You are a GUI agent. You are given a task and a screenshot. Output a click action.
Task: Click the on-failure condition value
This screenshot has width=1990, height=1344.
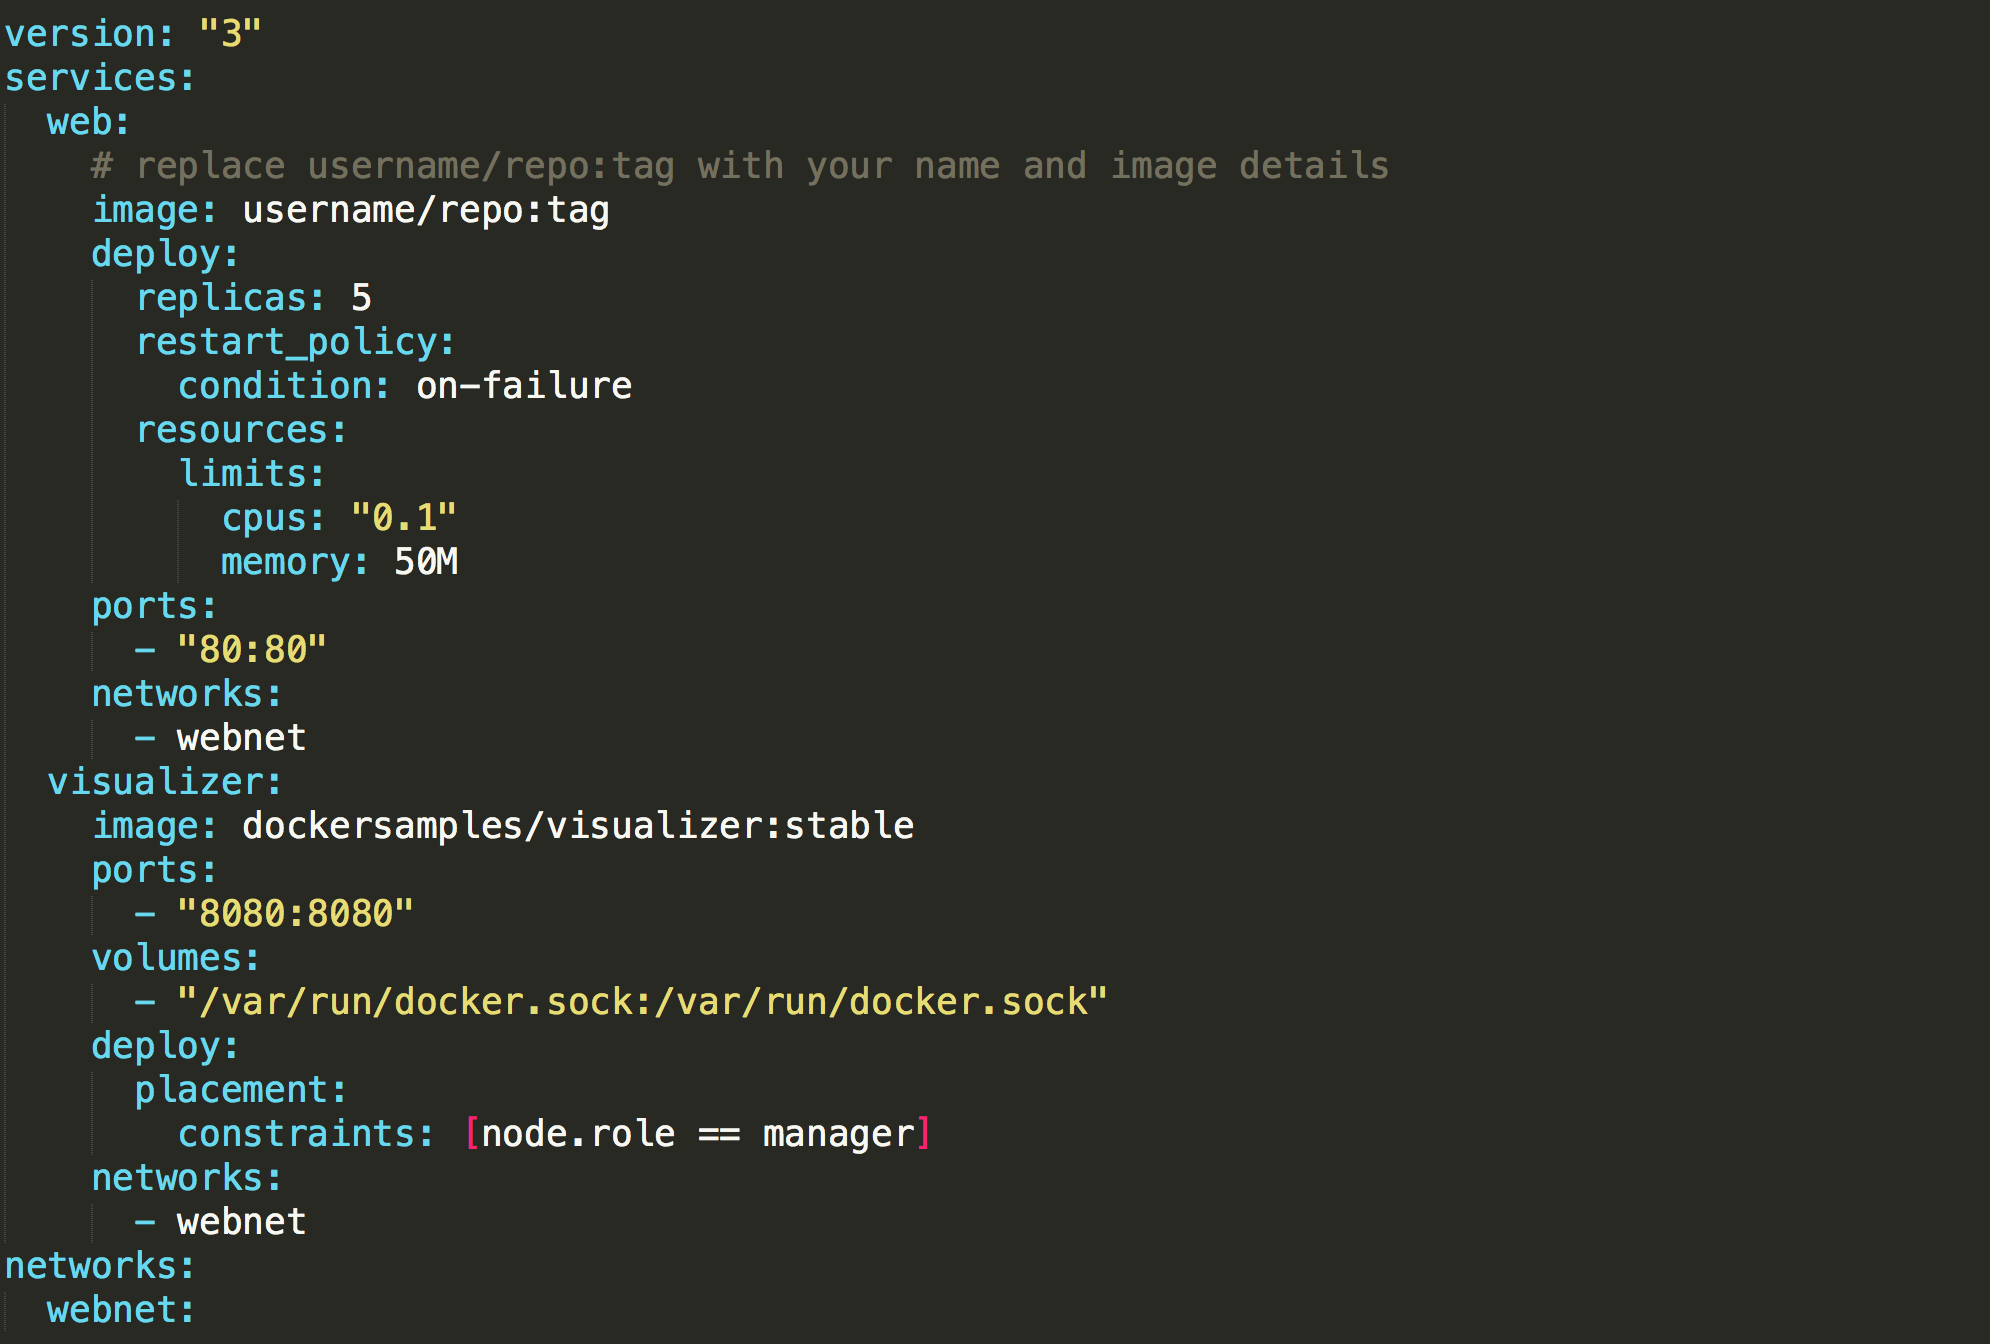click(524, 386)
